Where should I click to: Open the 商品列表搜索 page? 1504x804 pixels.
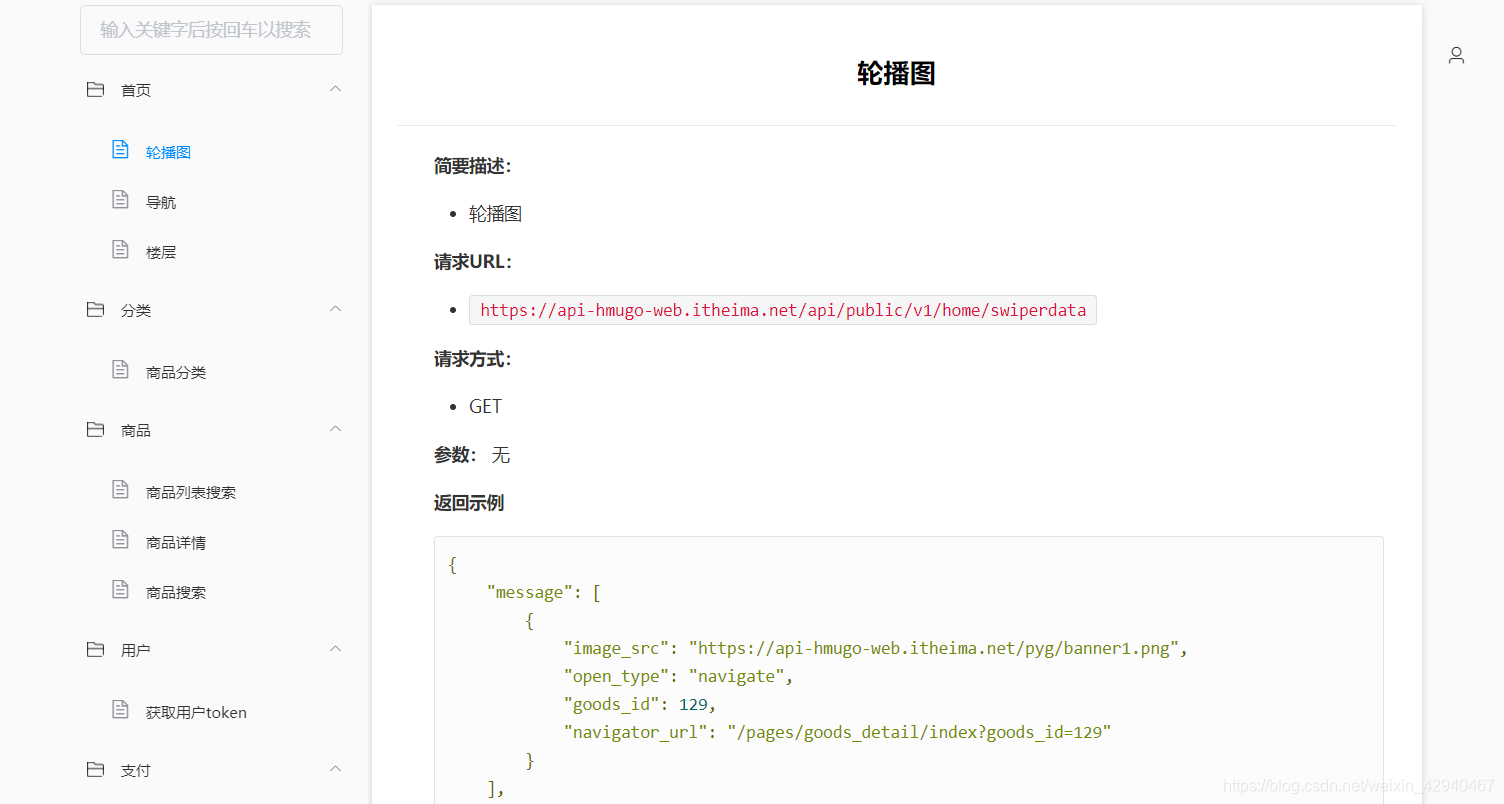(191, 492)
